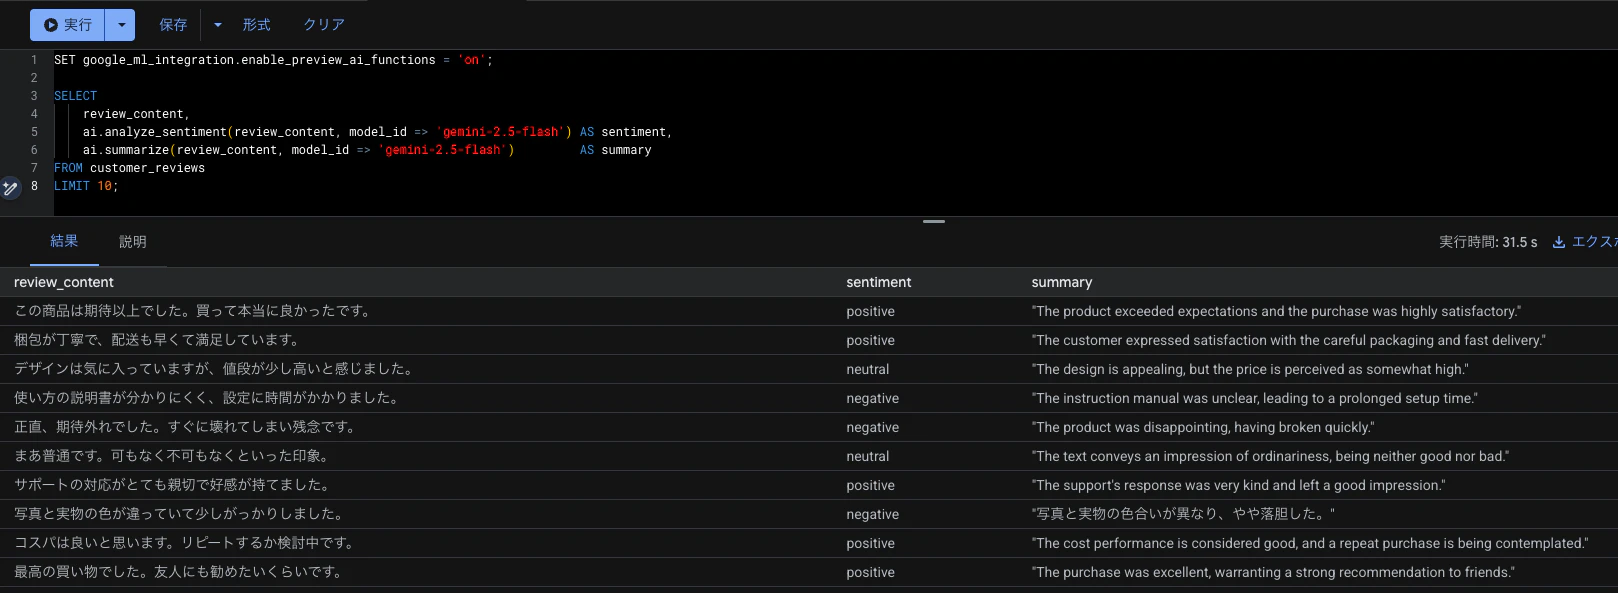Click the 保存 save button
The height and width of the screenshot is (593, 1618).
point(173,25)
